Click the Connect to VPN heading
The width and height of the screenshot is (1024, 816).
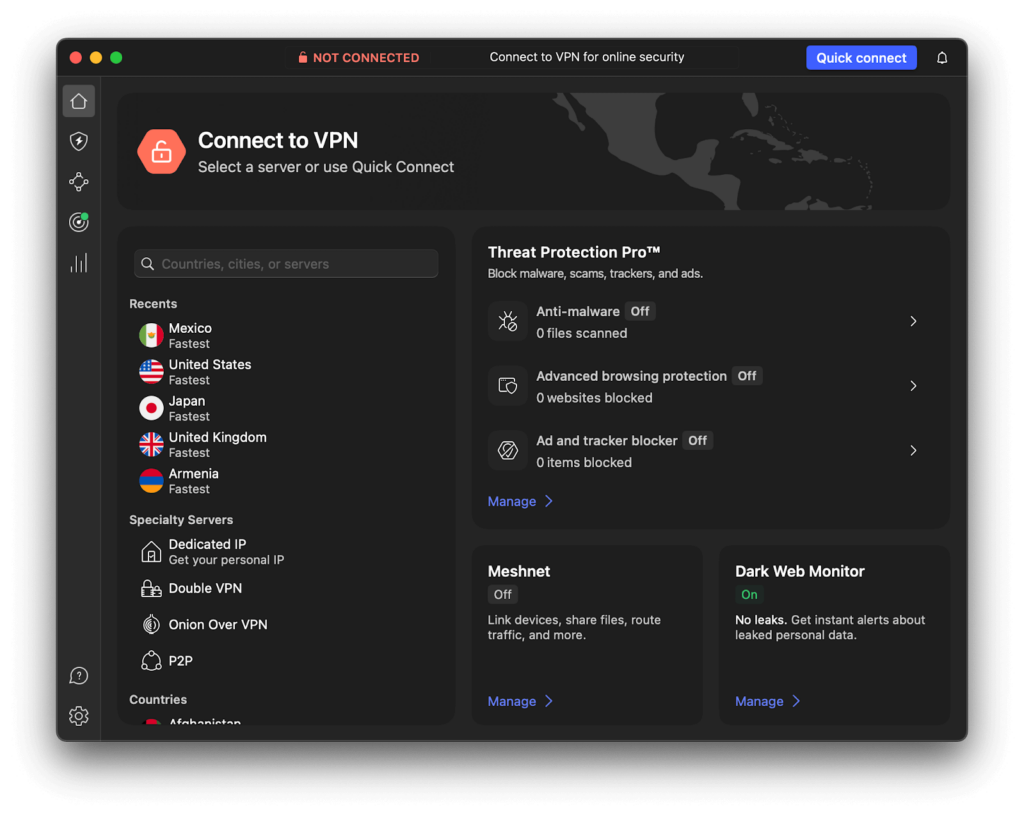tap(278, 140)
